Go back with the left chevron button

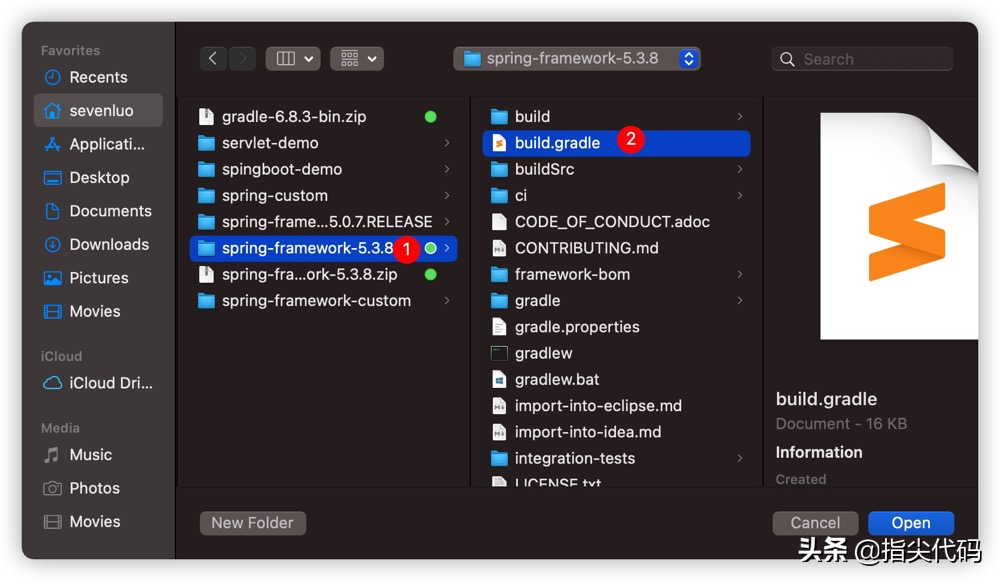[x=213, y=59]
